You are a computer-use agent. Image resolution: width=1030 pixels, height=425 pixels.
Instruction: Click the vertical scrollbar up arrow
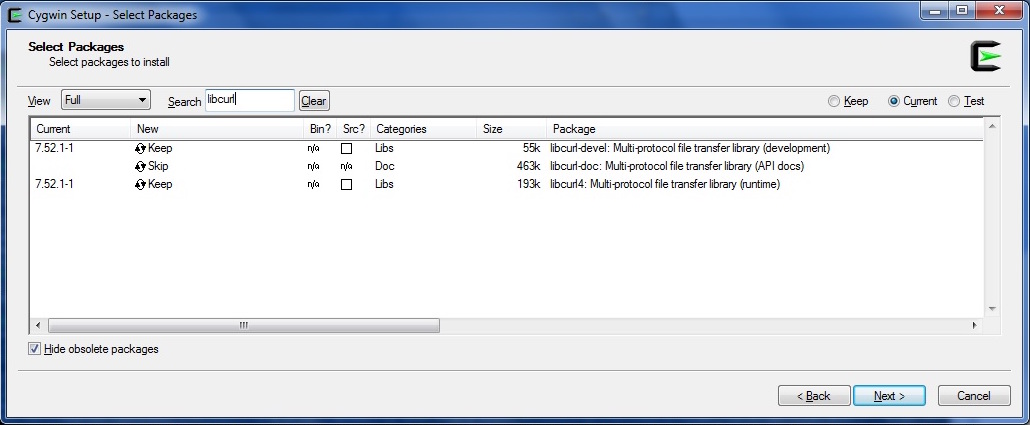992,125
